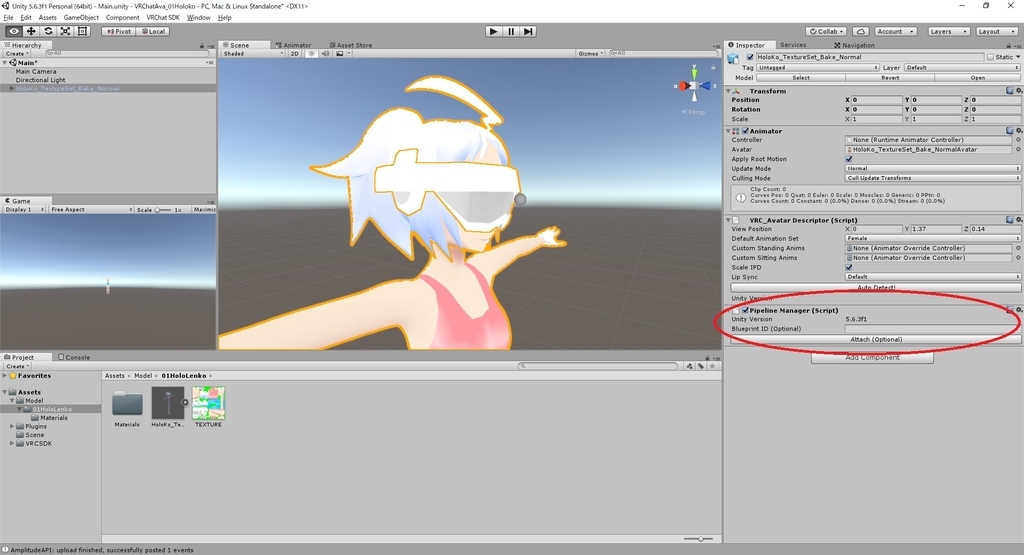Toggle Pivot/Center handle position
Screen dimensions: 1024x555
pos(118,31)
